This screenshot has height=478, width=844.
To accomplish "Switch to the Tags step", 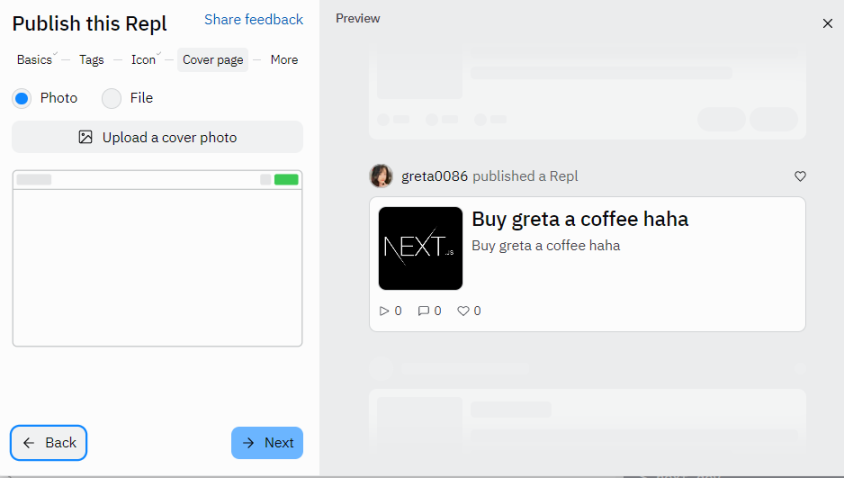I will pyautogui.click(x=91, y=60).
